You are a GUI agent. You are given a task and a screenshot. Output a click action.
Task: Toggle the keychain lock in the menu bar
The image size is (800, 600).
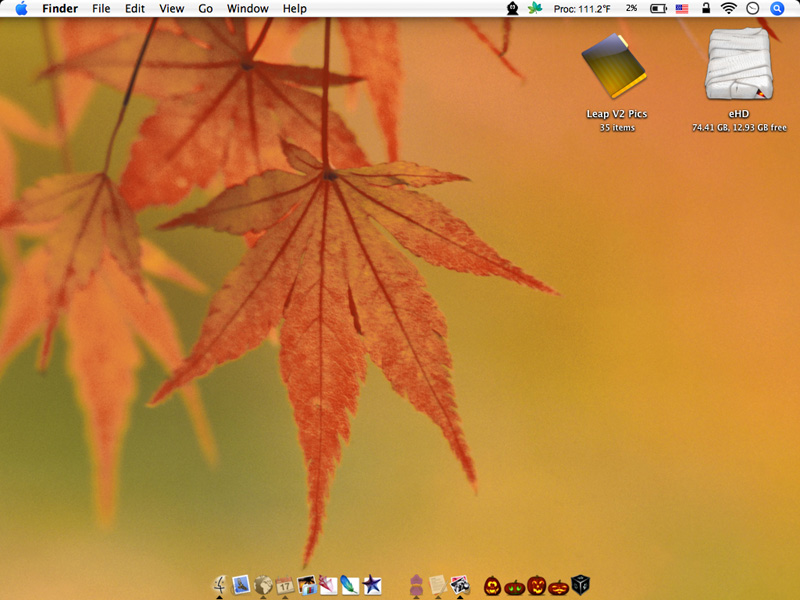(x=704, y=9)
